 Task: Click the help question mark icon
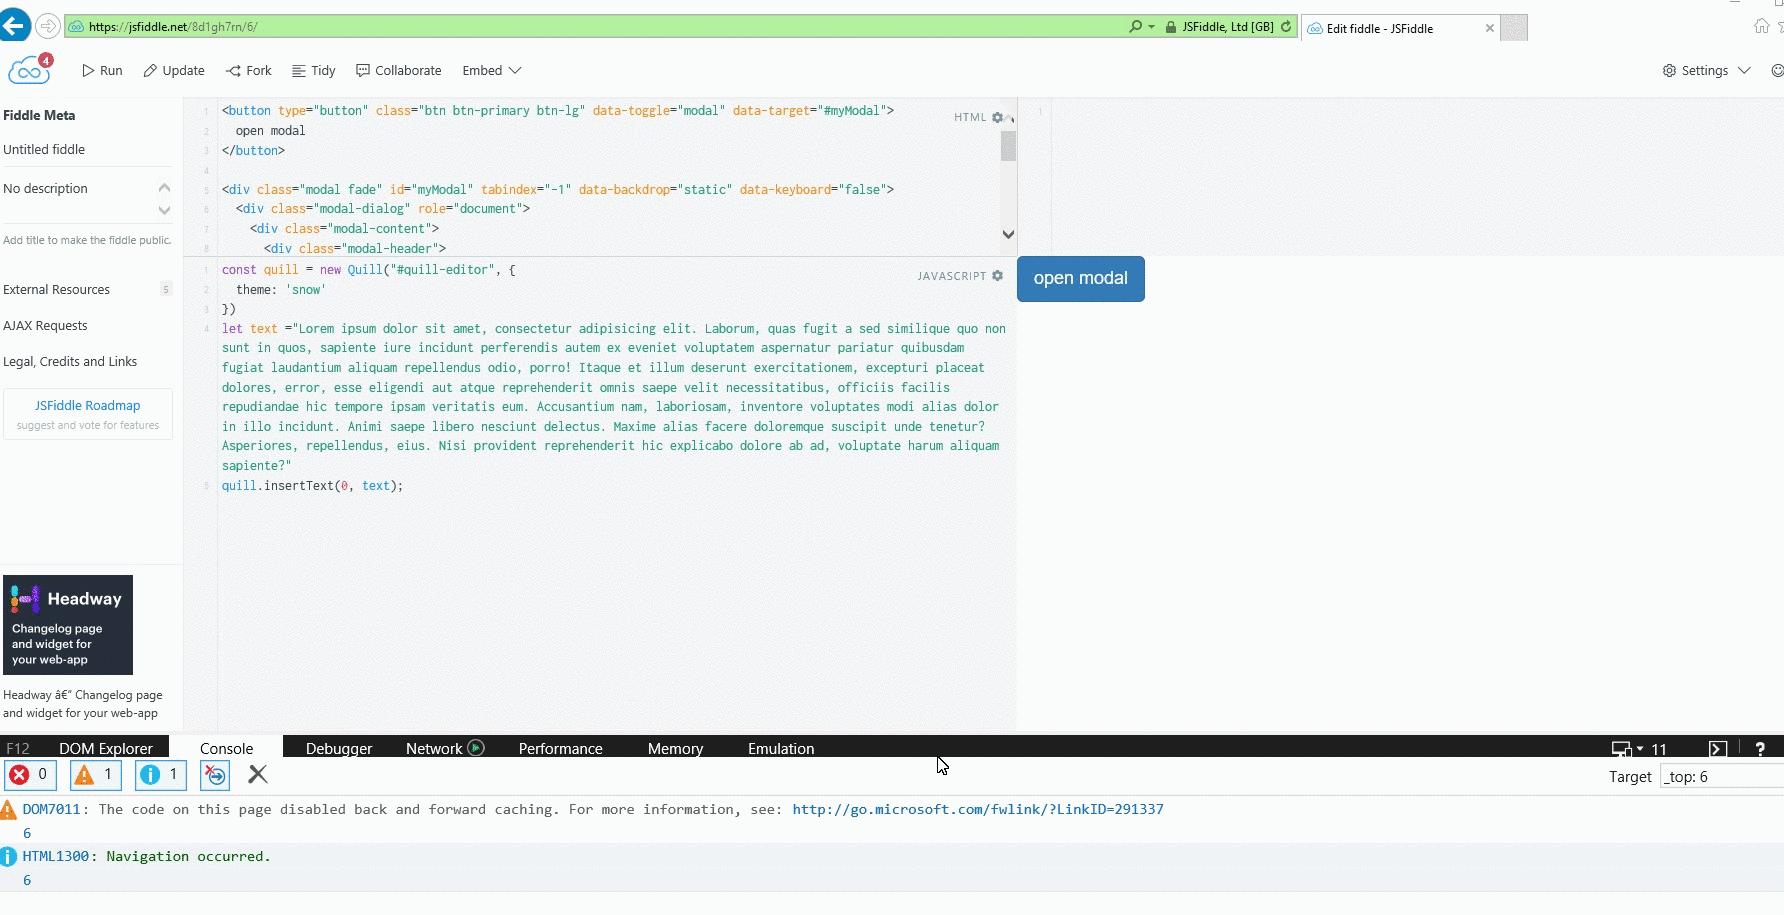coord(1759,748)
